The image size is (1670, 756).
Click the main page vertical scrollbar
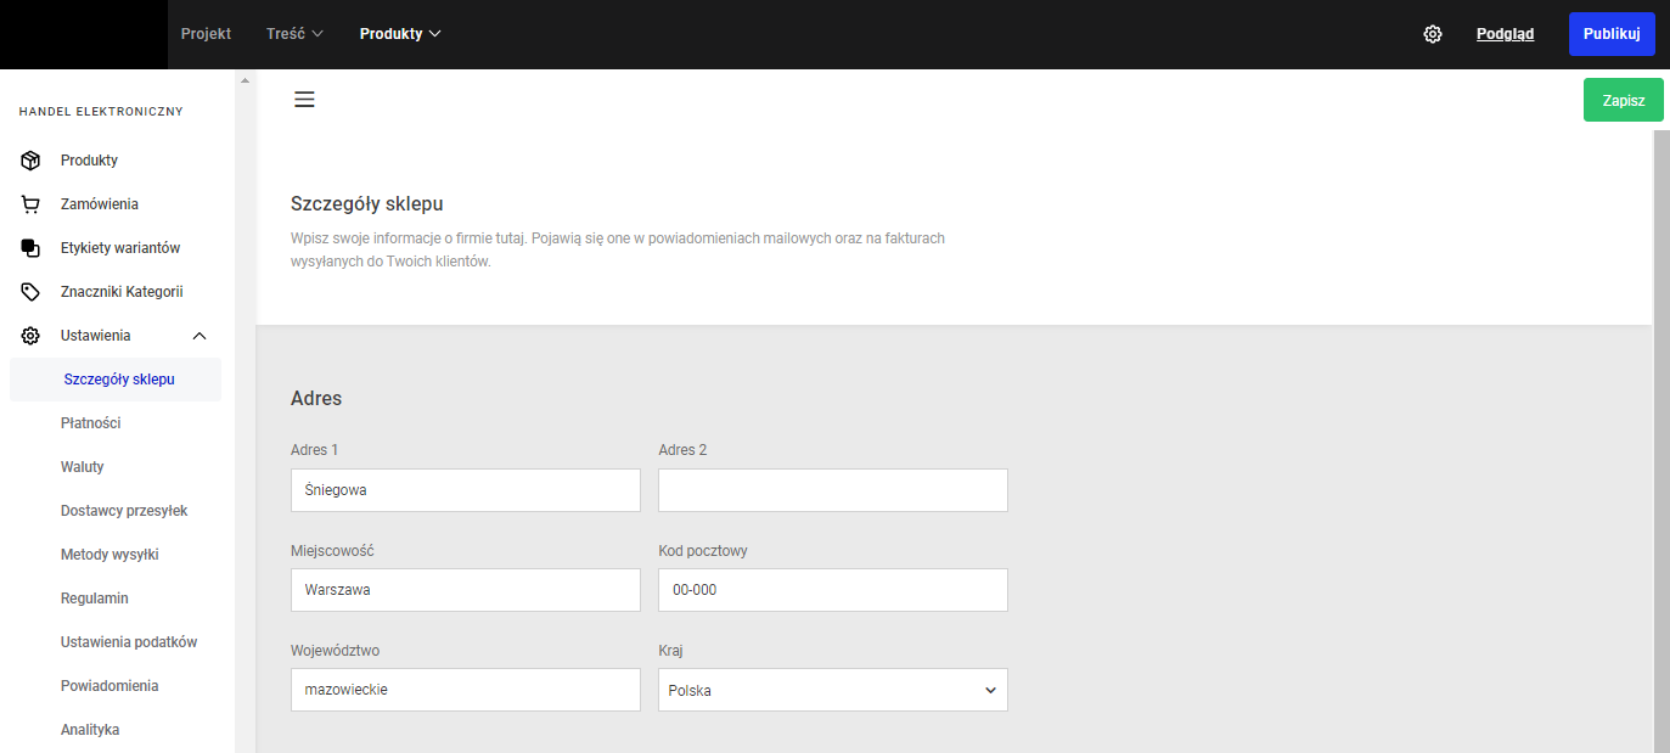point(1661,440)
